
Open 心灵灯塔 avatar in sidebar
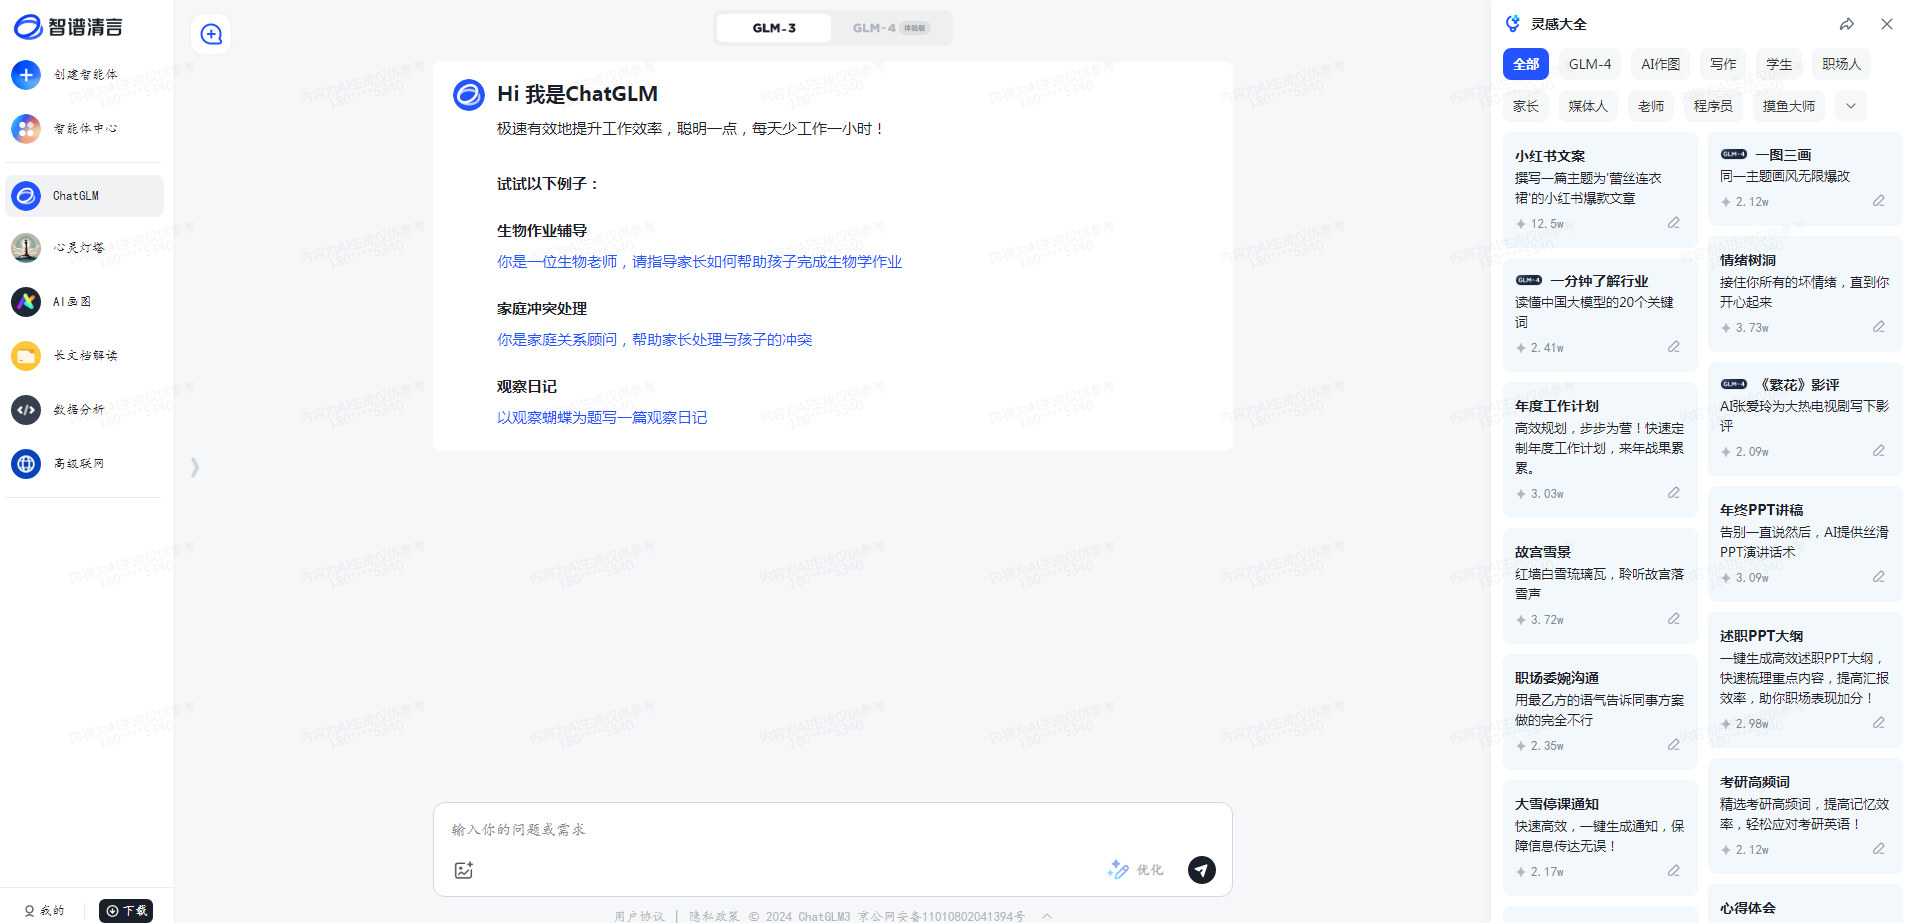(x=26, y=247)
